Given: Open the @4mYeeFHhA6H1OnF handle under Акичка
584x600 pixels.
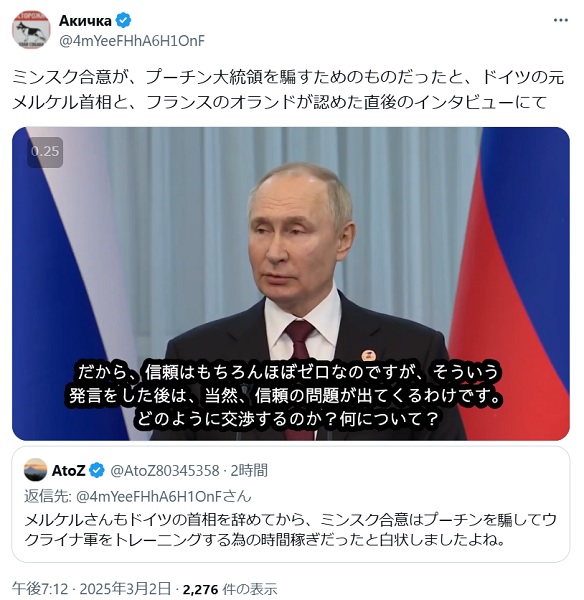Looking at the screenshot, I should pyautogui.click(x=132, y=41).
